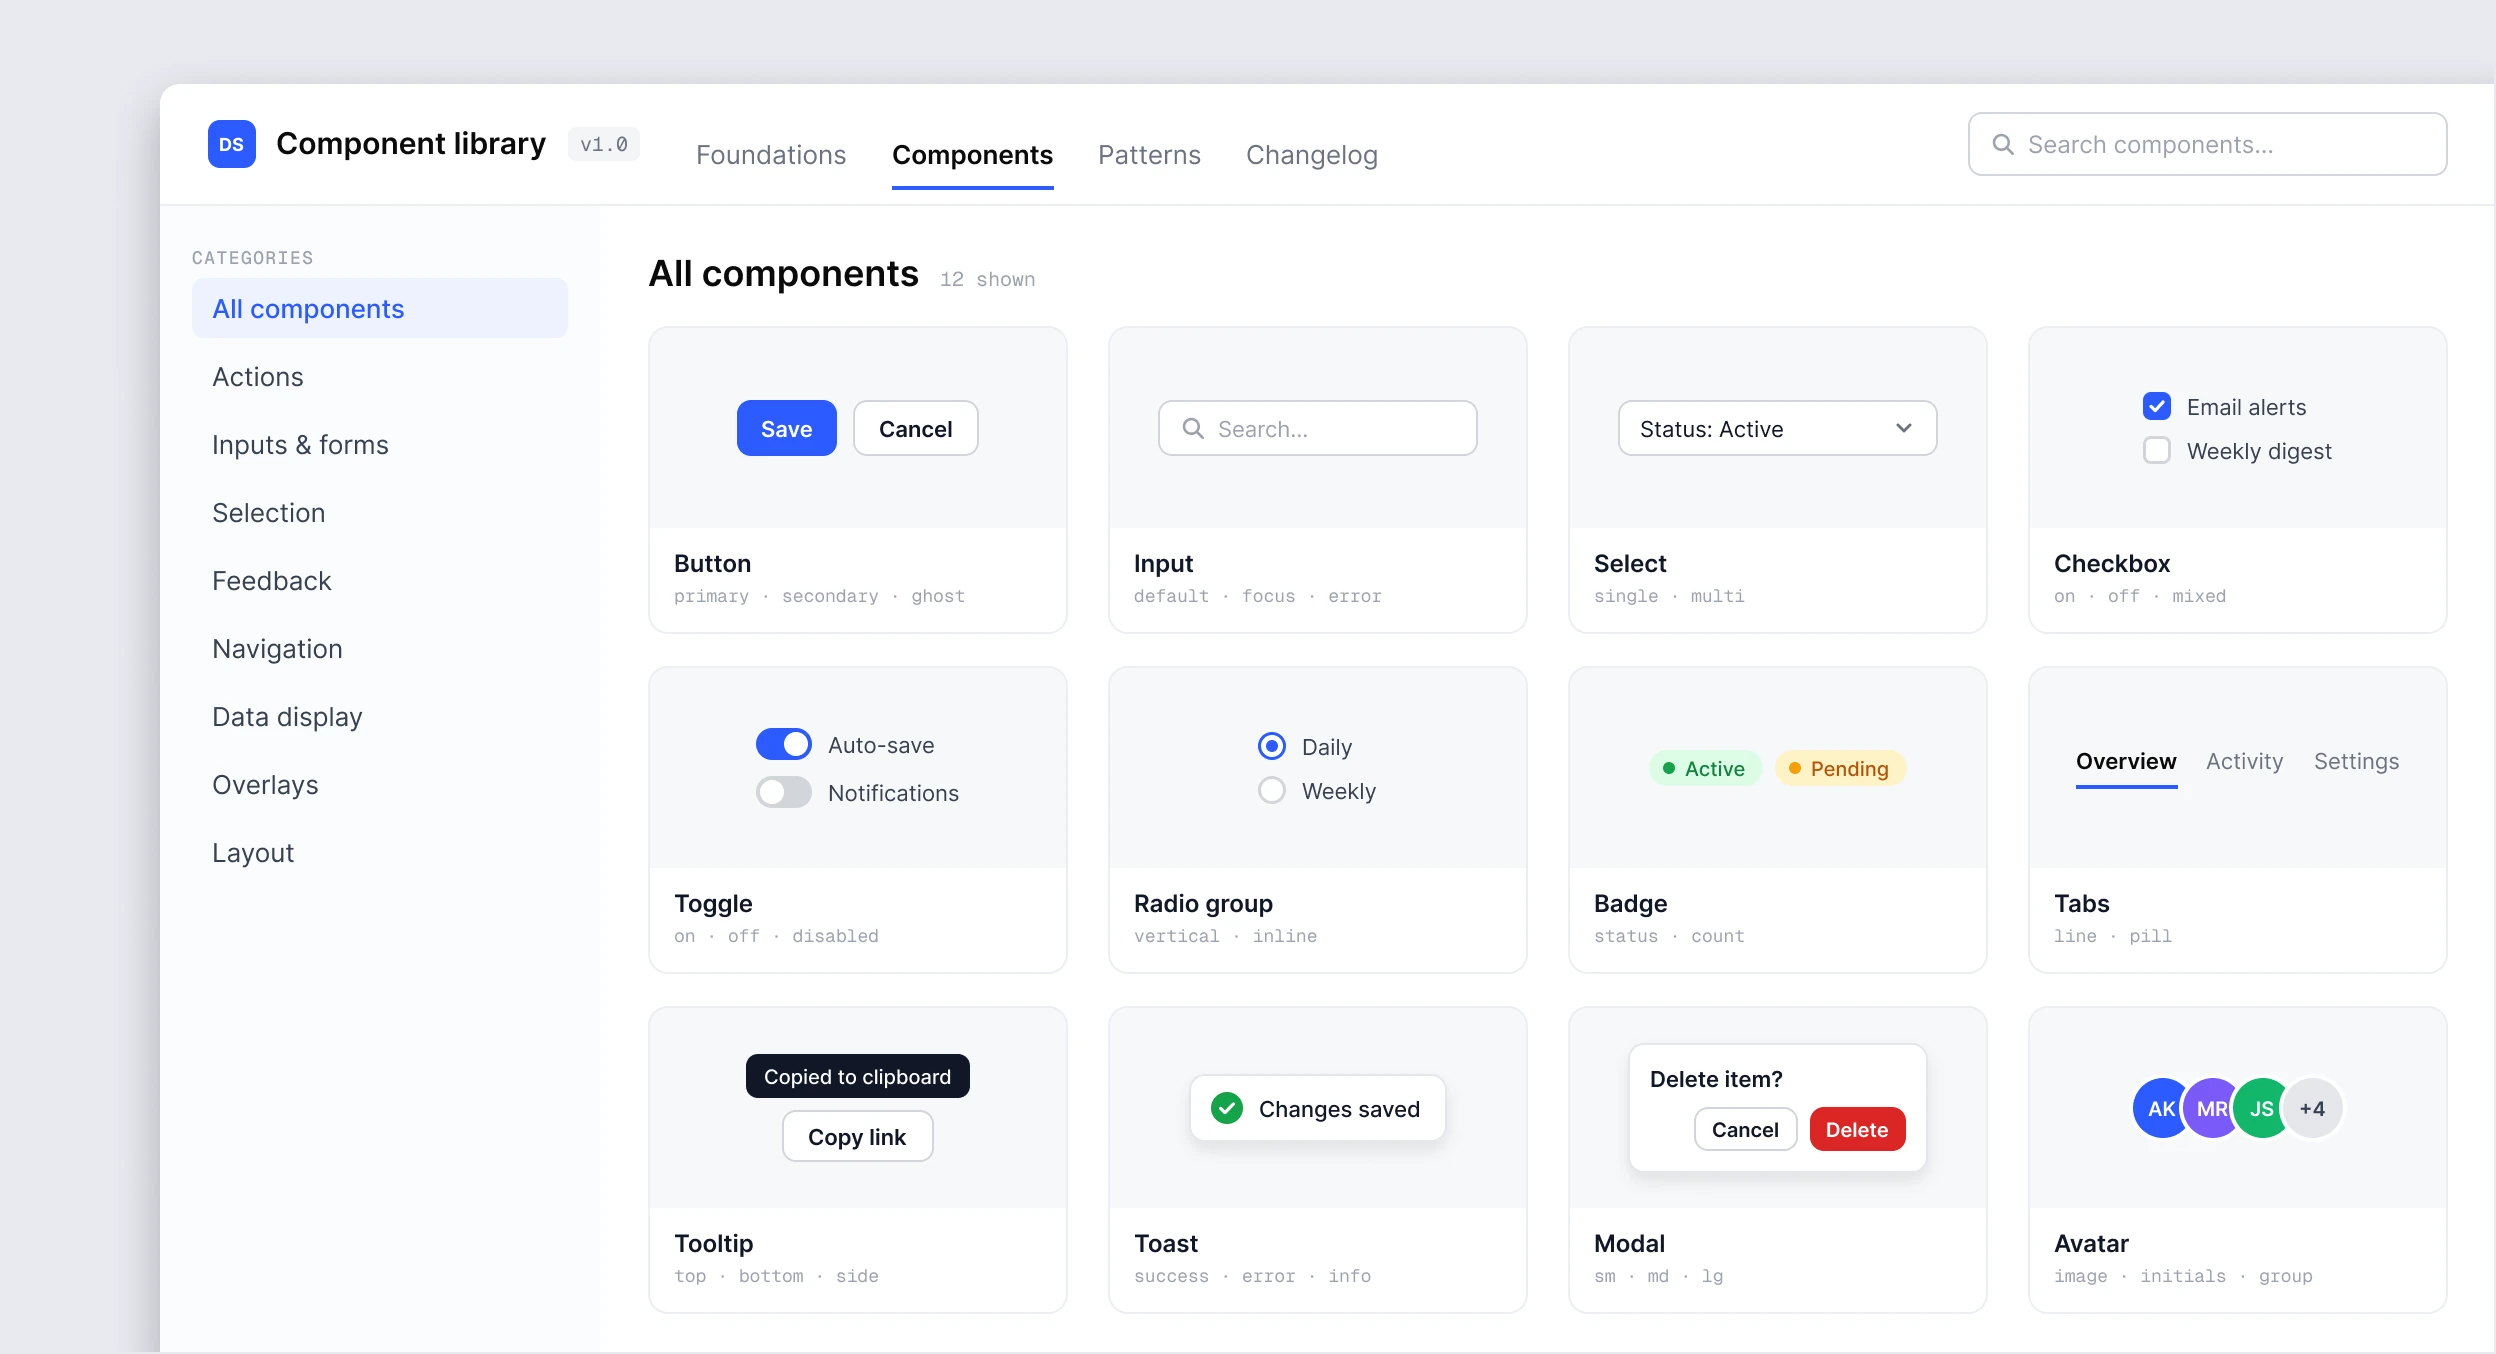2496x1354 pixels.
Task: Turn on the Notifications toggle
Action: (x=783, y=792)
